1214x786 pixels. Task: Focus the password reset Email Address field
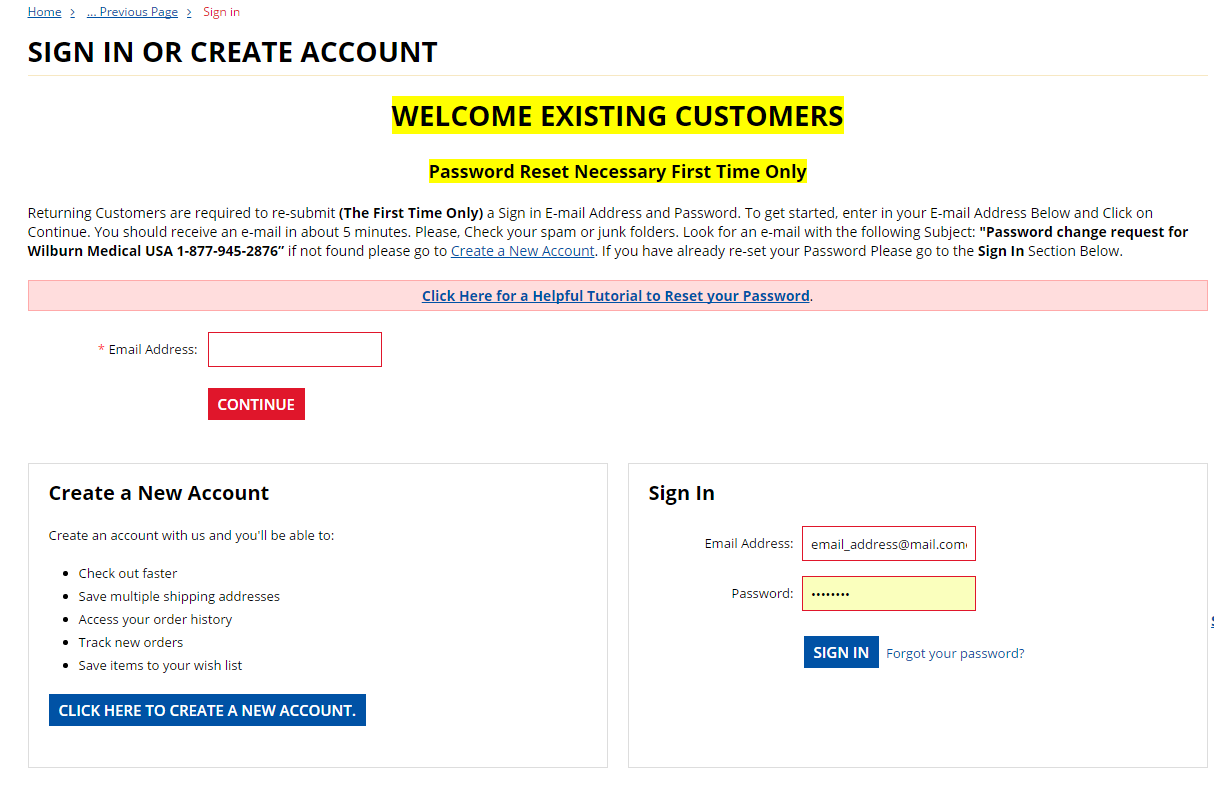(x=295, y=350)
